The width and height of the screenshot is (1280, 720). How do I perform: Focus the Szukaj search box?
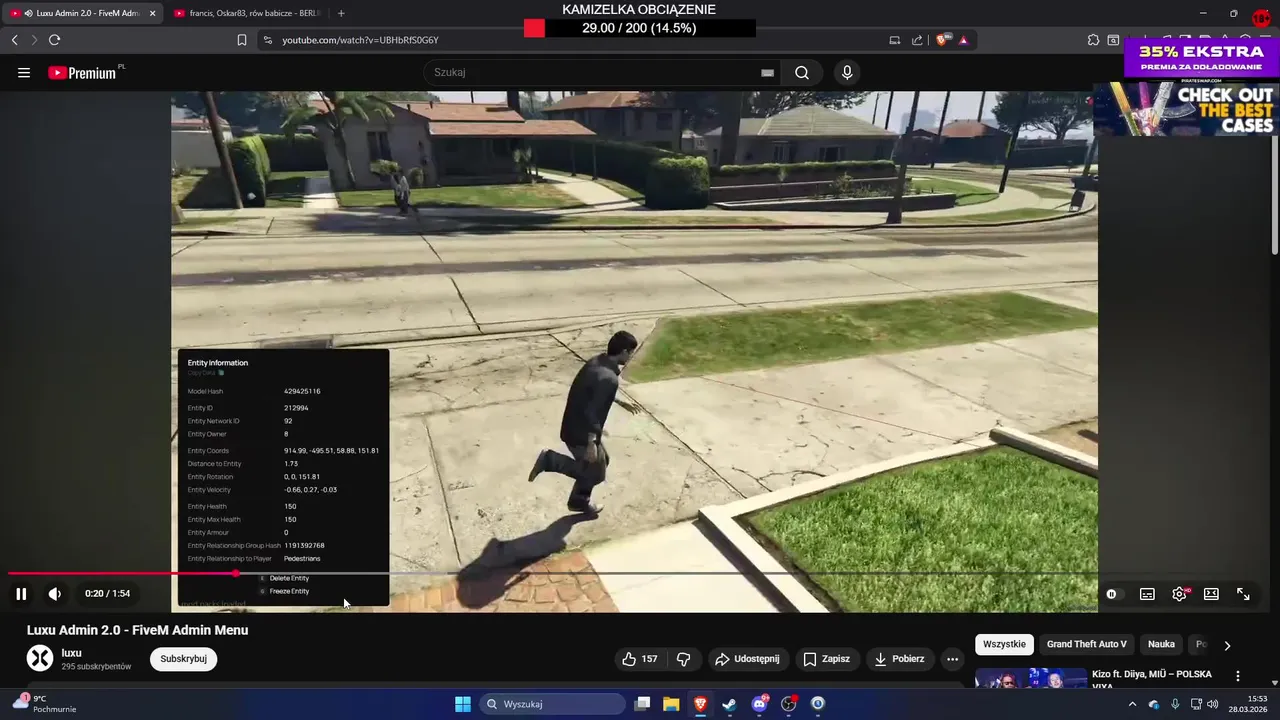pyautogui.click(x=595, y=72)
